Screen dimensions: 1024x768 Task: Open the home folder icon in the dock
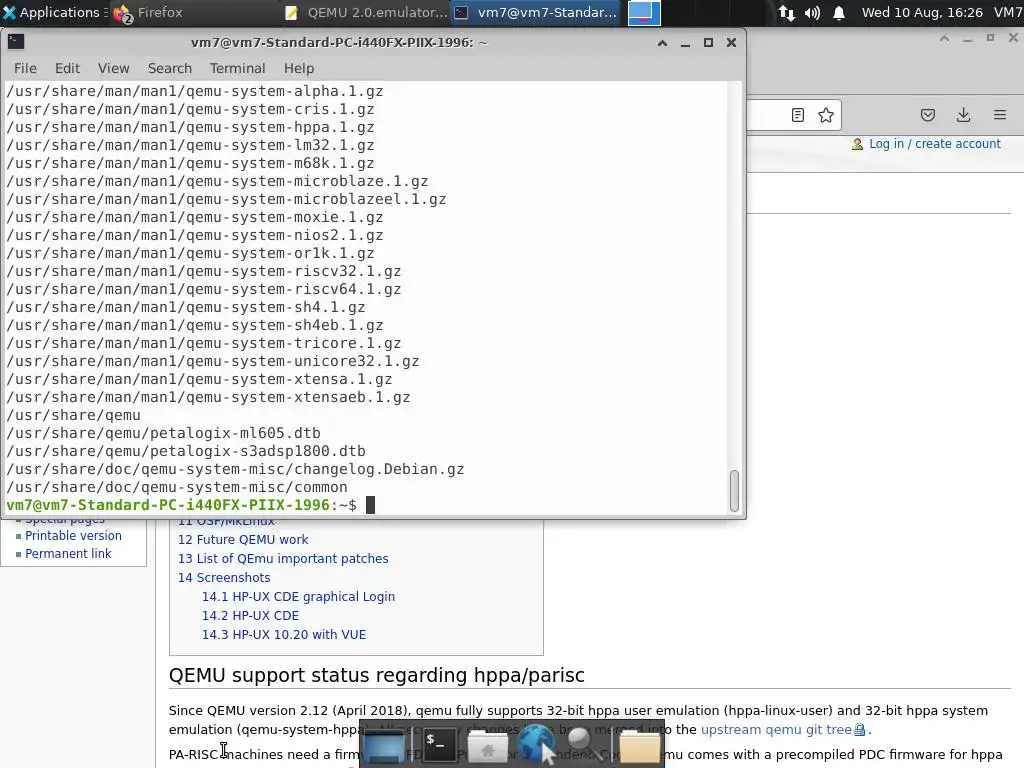(x=487, y=746)
